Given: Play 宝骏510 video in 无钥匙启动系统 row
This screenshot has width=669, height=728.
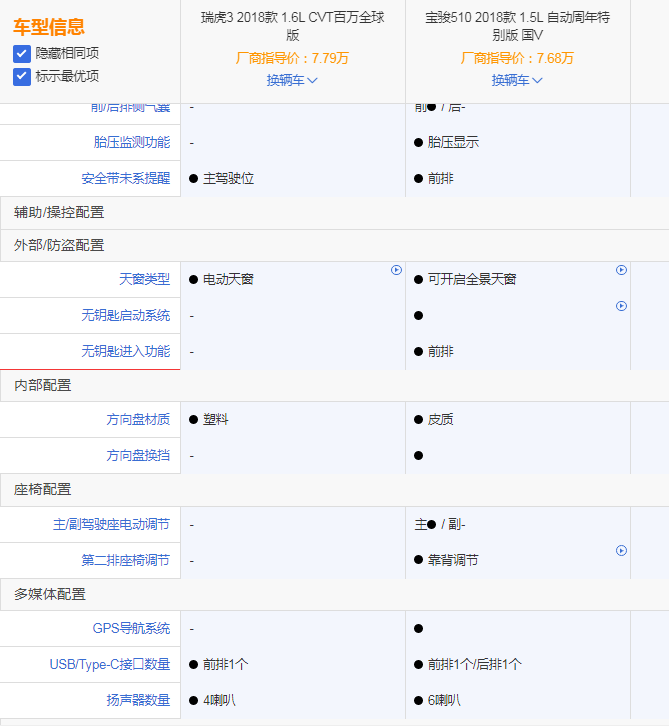Looking at the screenshot, I should 621,306.
